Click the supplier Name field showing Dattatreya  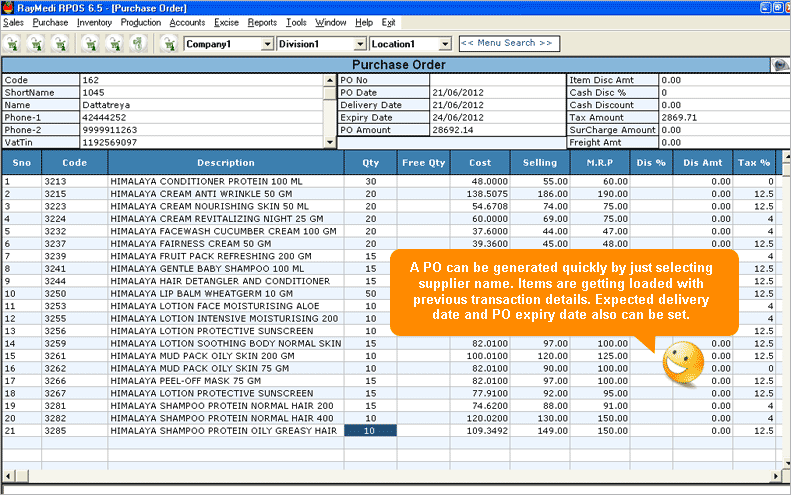click(200, 105)
